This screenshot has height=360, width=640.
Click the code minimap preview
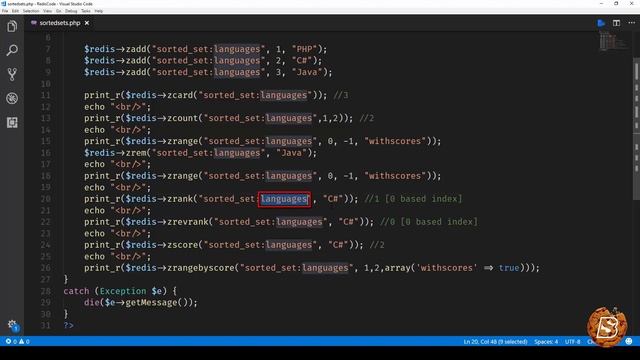click(x=613, y=41)
